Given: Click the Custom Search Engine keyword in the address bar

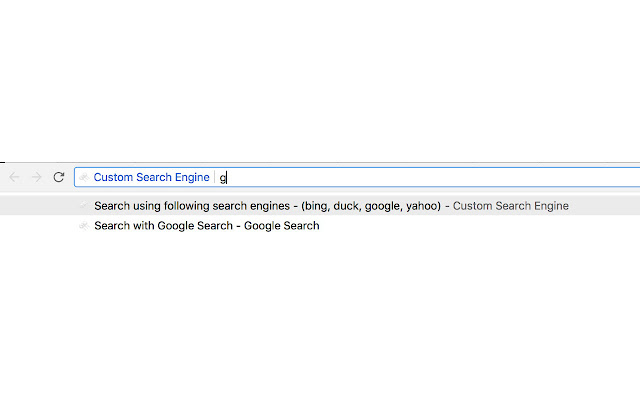Looking at the screenshot, I should 151,177.
